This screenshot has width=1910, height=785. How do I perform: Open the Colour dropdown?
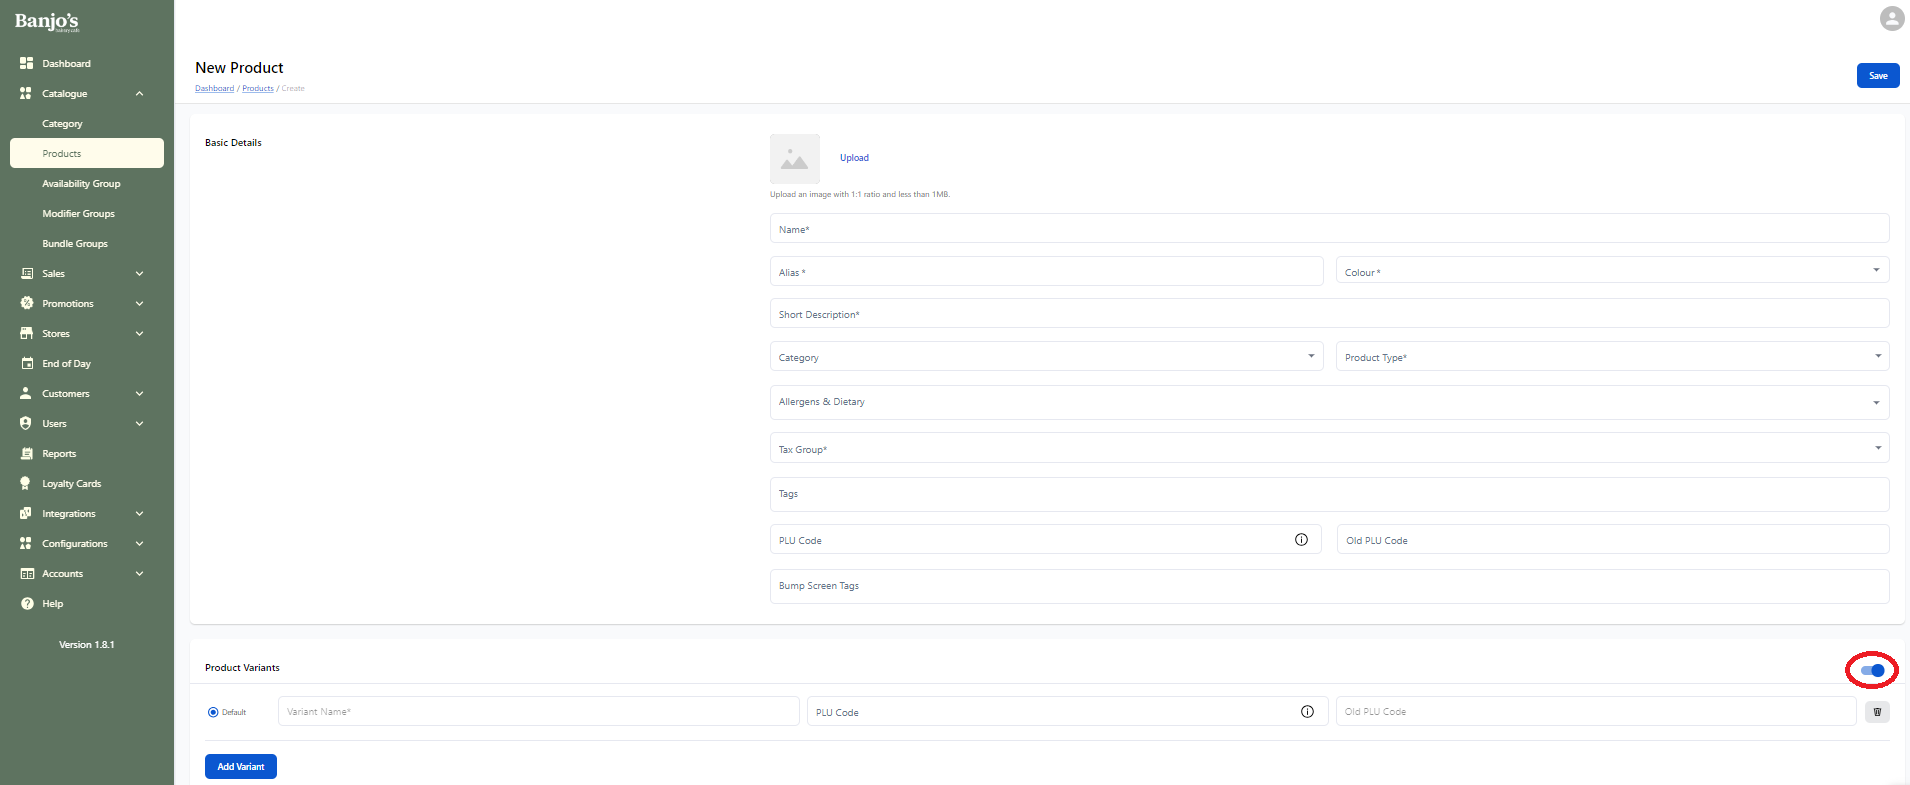[x=1611, y=271]
